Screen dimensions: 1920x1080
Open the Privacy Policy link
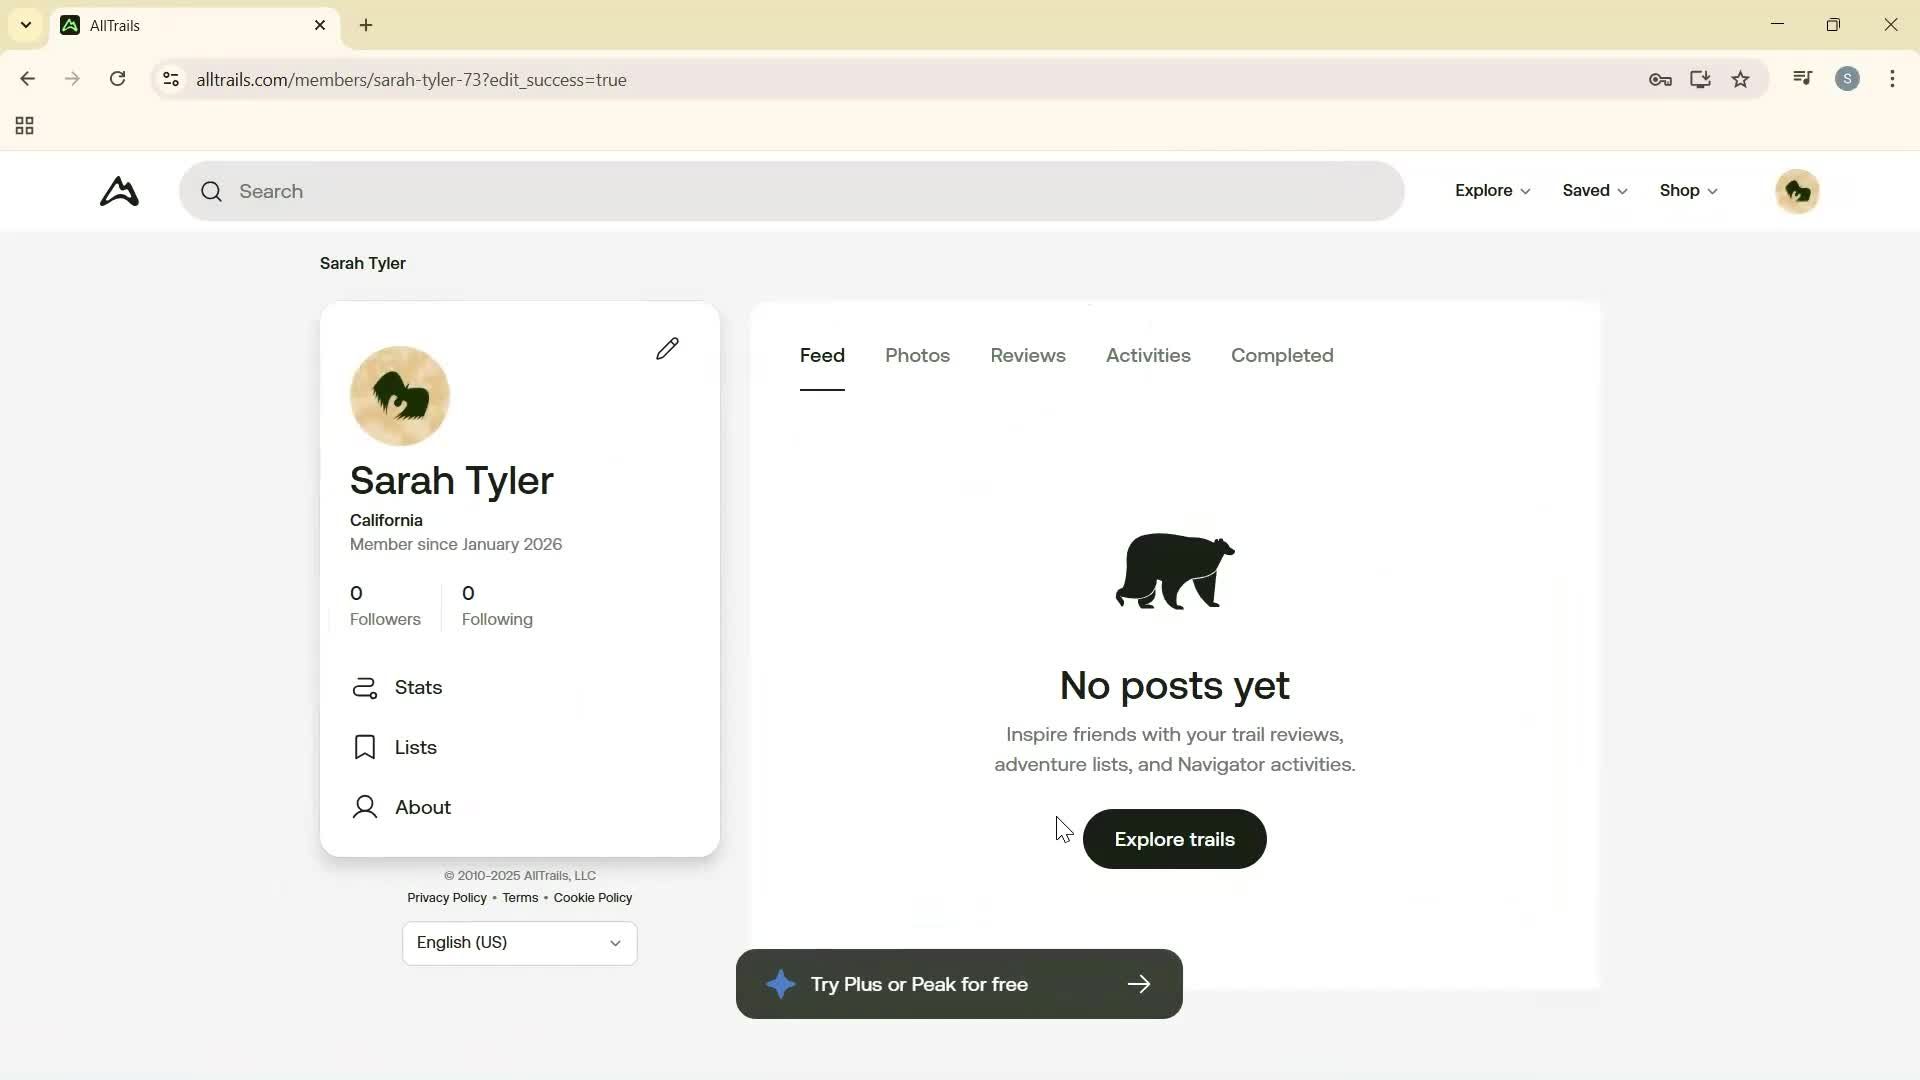tap(446, 897)
